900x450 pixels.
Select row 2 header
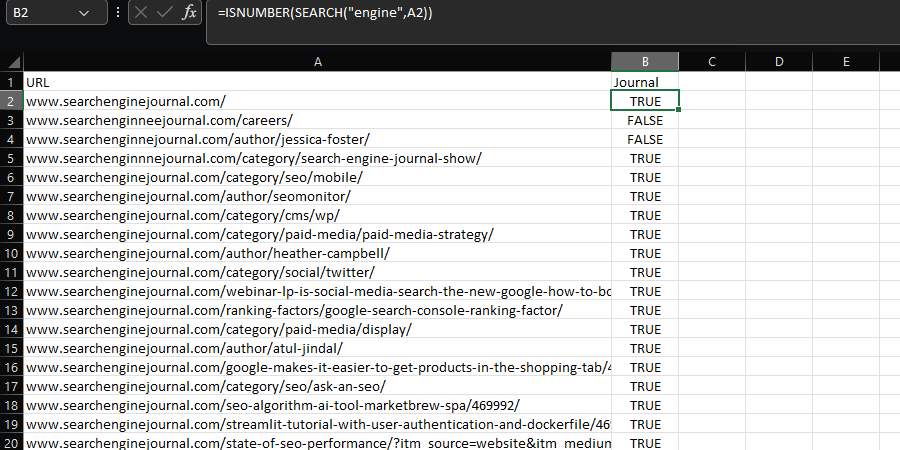[x=11, y=101]
